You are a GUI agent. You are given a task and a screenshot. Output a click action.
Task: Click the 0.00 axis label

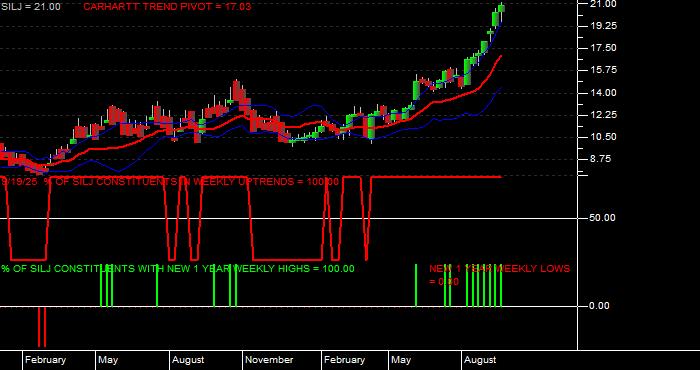(599, 306)
